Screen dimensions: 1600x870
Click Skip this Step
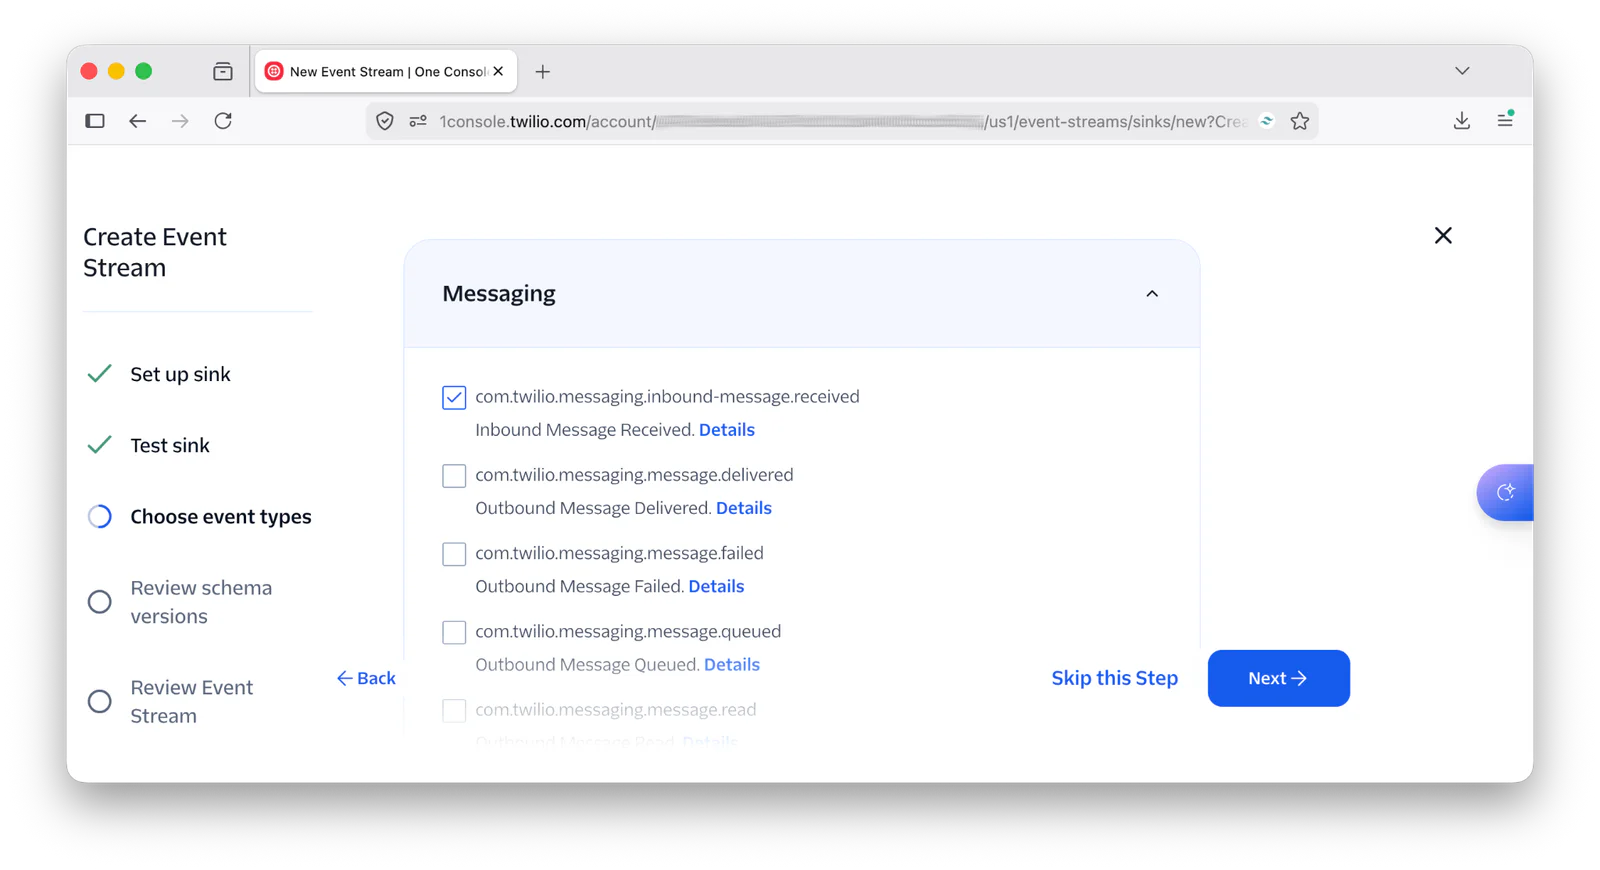point(1114,678)
